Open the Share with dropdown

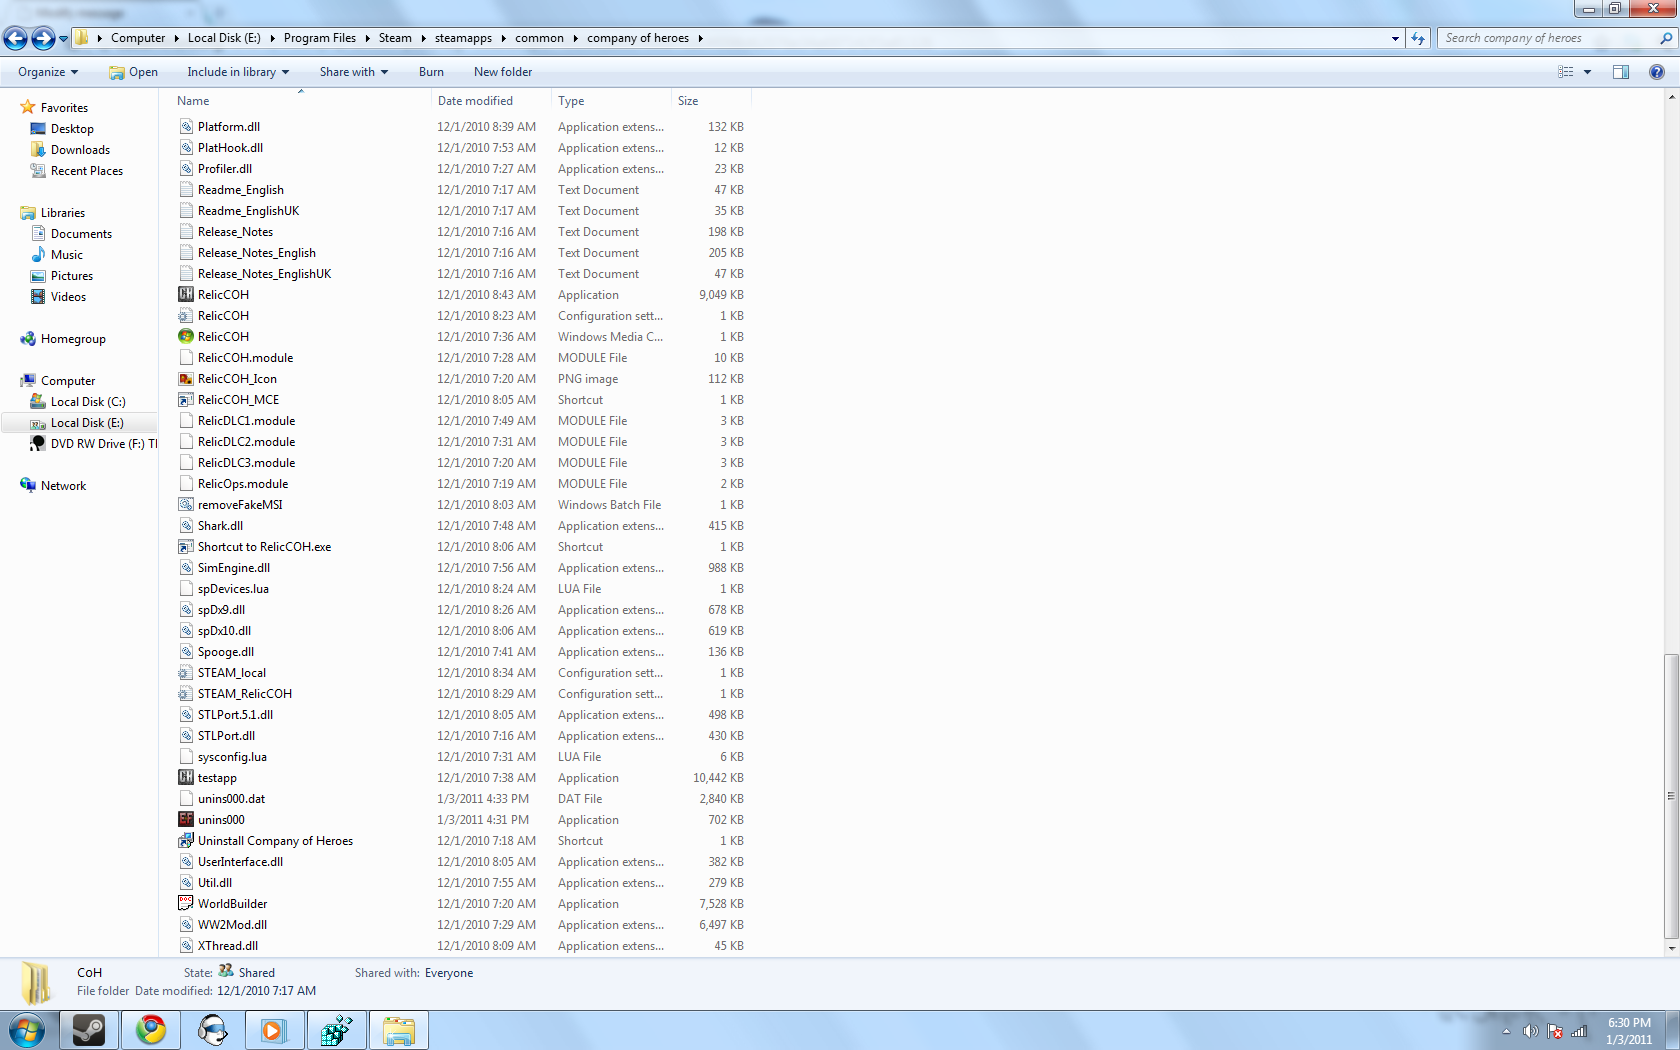point(354,72)
